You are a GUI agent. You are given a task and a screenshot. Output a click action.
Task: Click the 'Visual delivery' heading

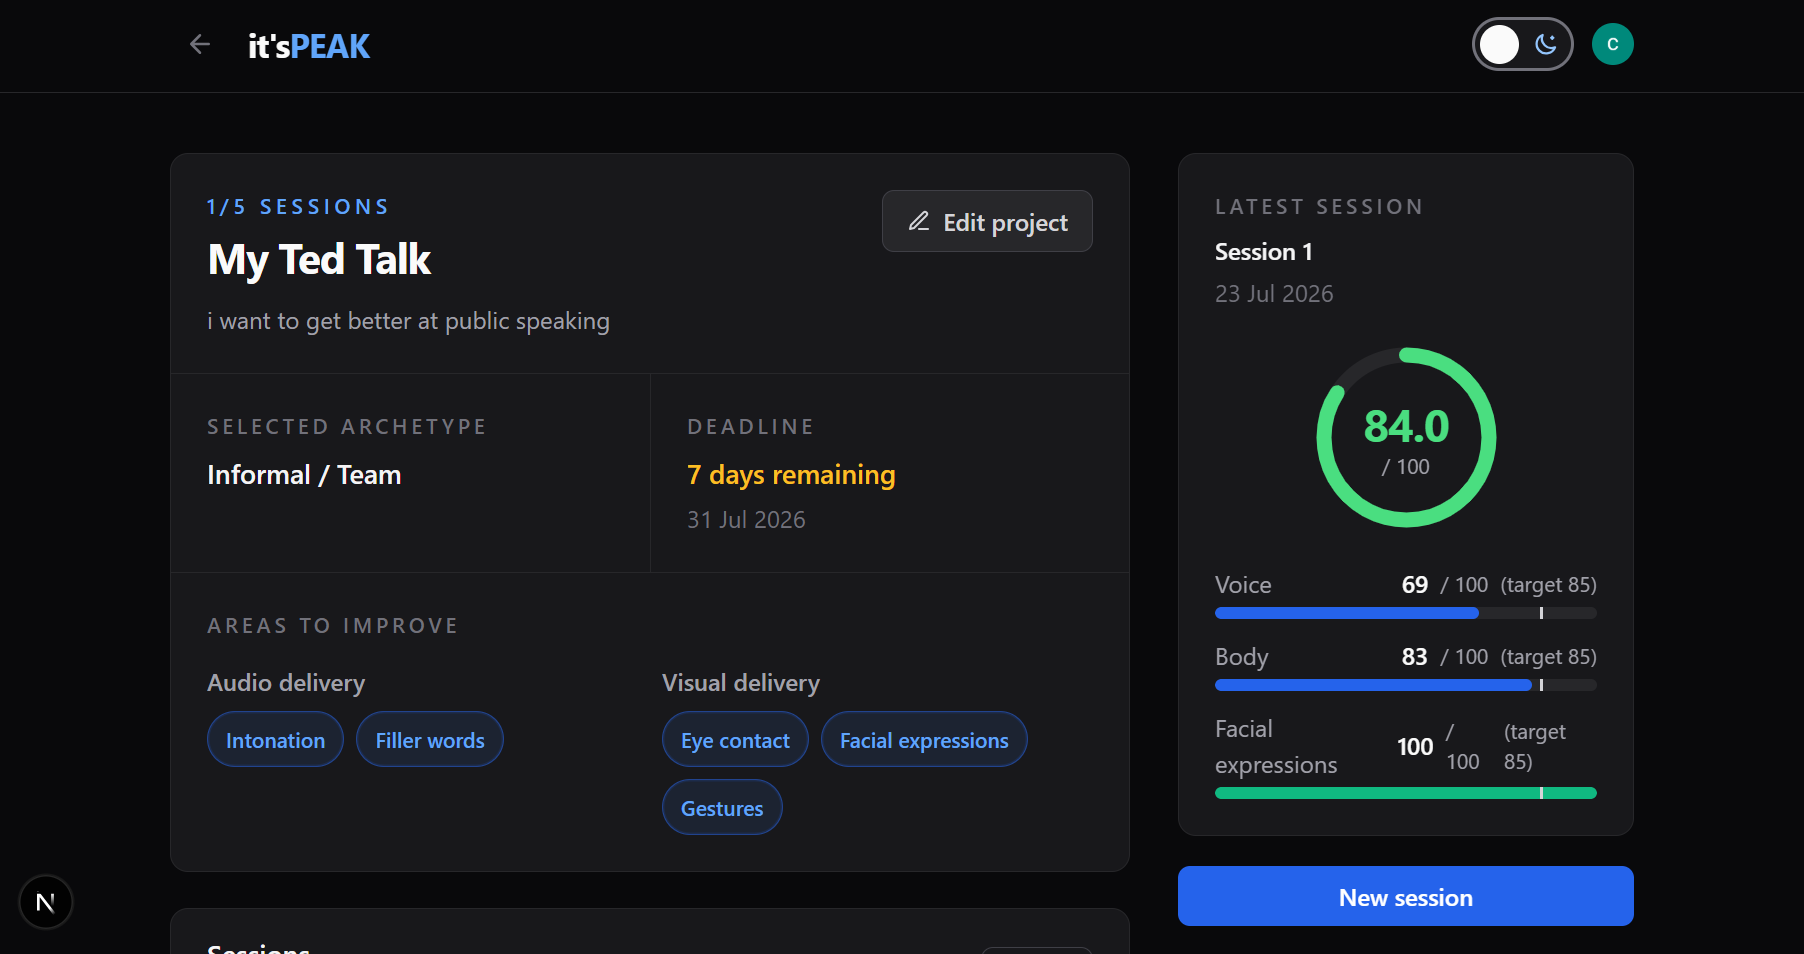[x=741, y=683]
